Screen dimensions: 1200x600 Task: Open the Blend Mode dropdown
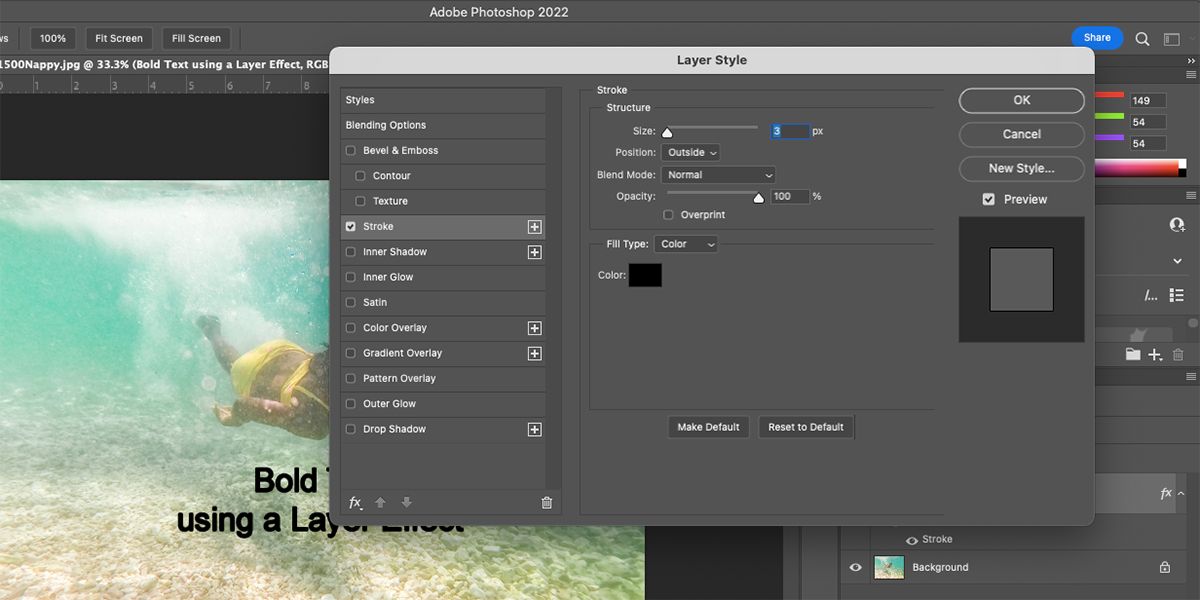point(718,175)
